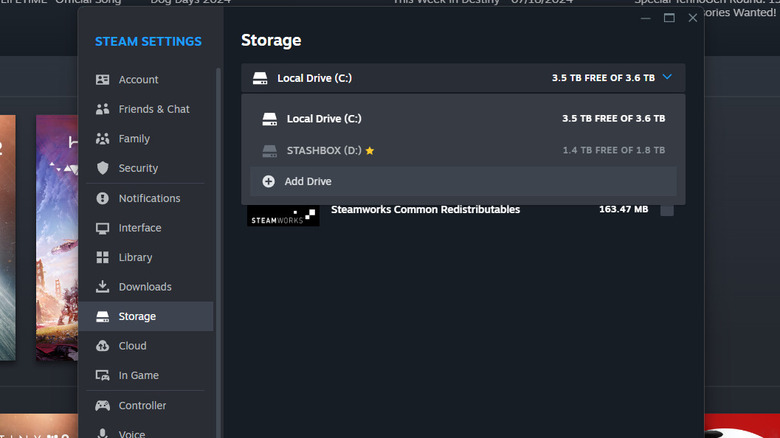Go to In Game settings

click(x=138, y=376)
